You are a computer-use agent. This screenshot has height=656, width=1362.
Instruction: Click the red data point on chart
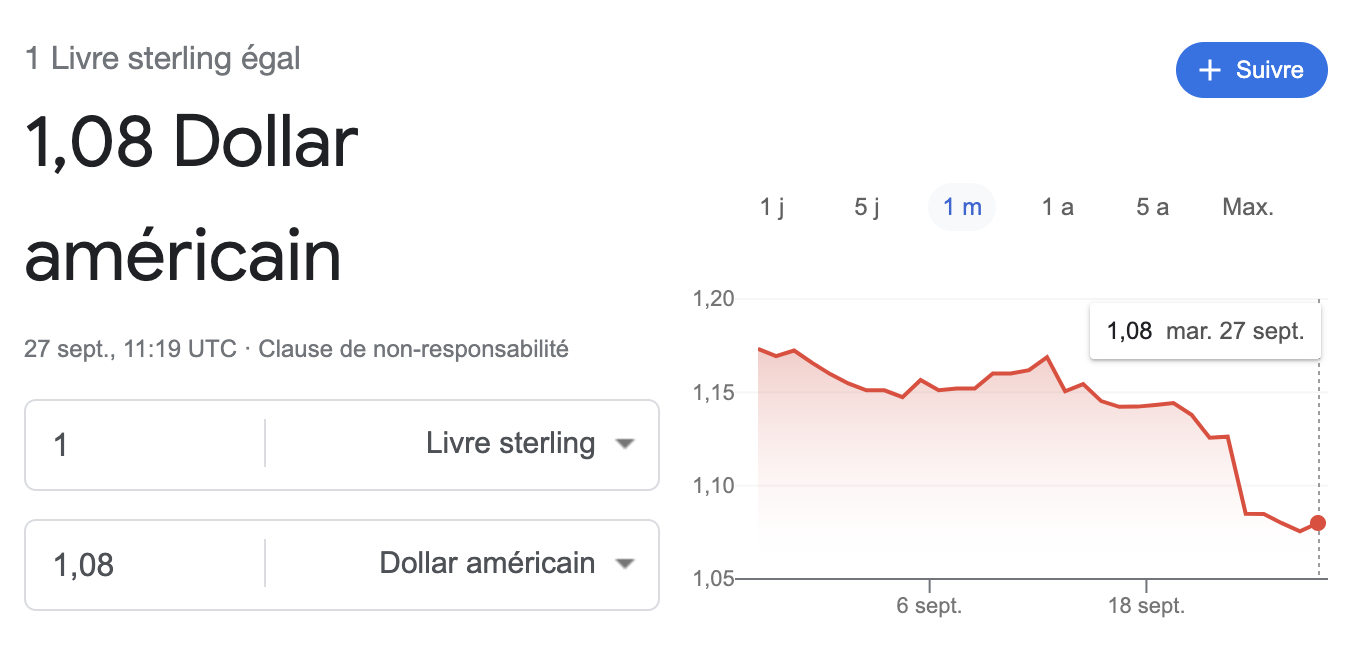coord(1318,523)
